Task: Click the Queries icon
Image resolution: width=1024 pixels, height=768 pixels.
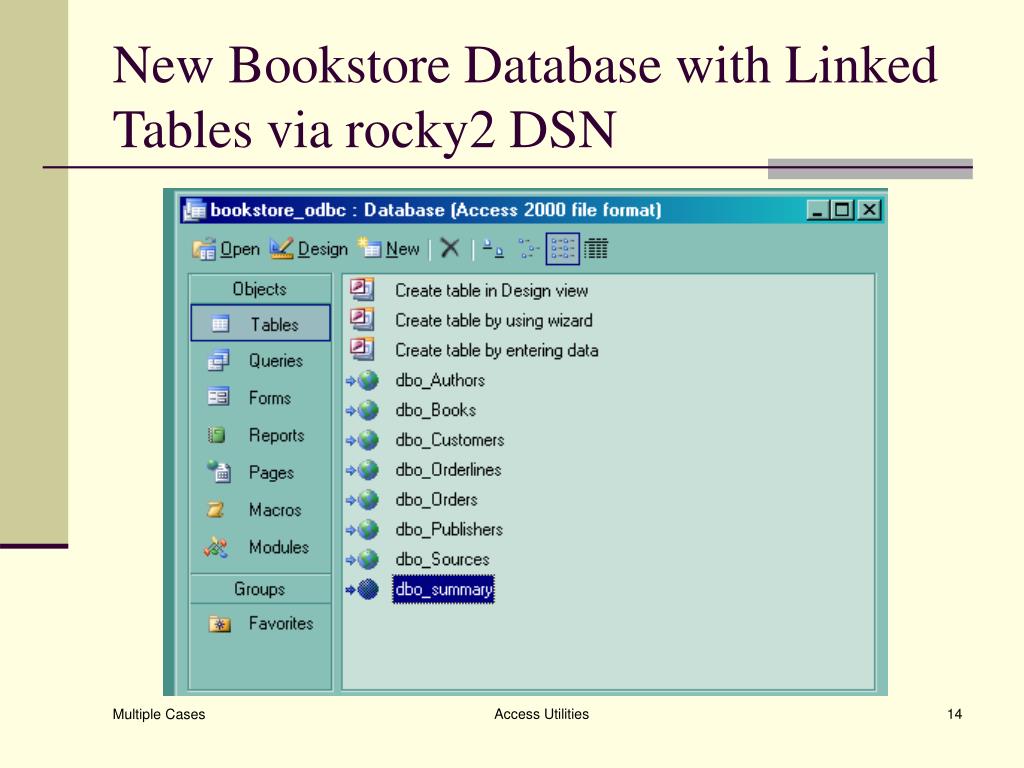Action: [218, 360]
